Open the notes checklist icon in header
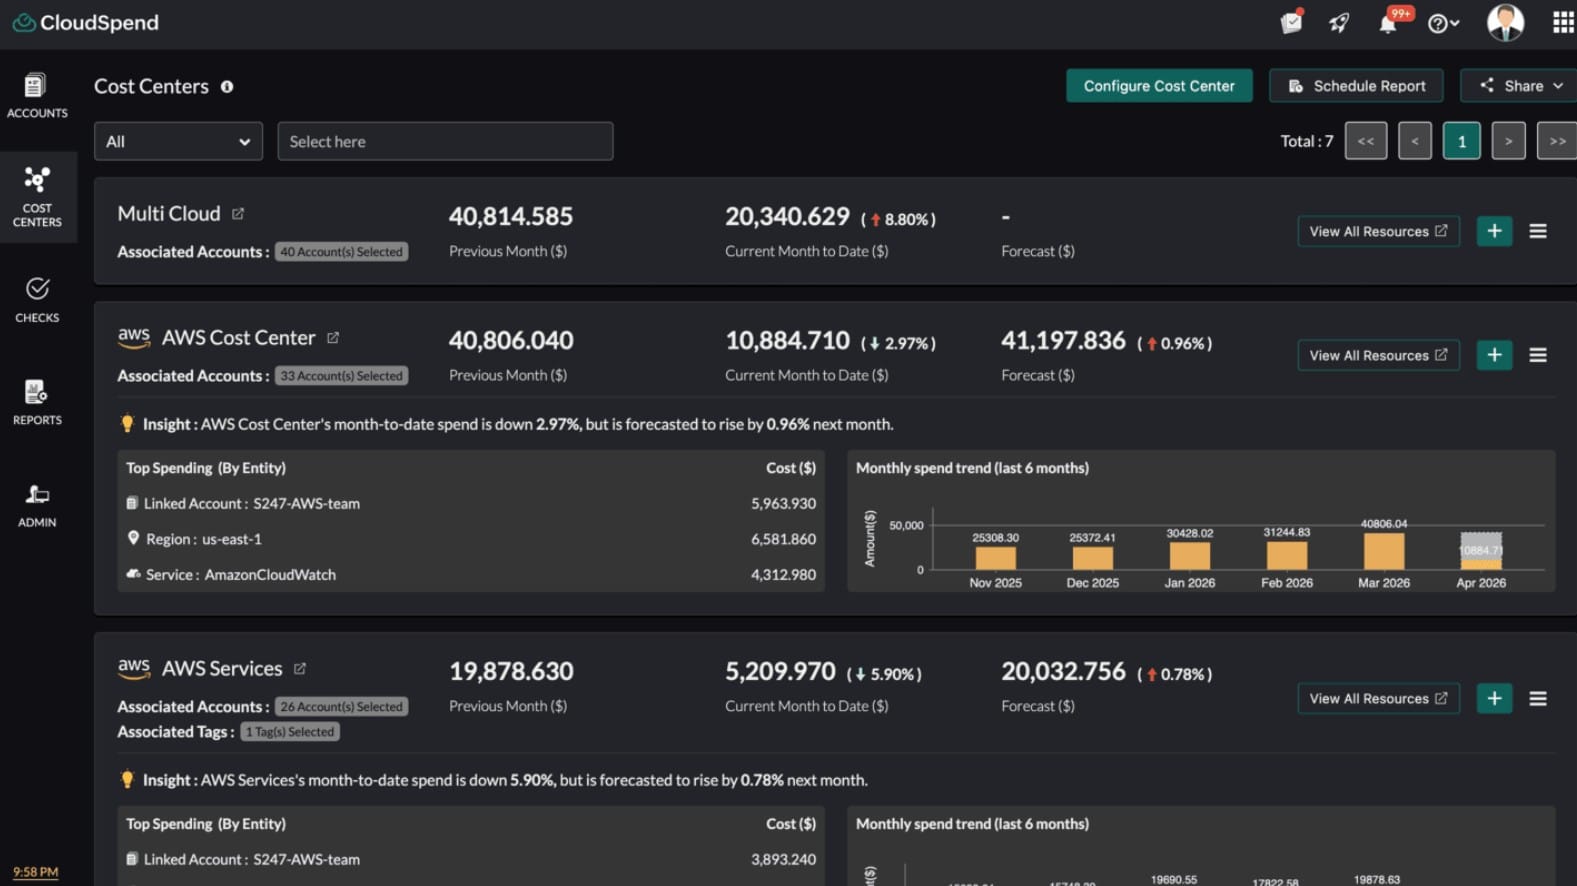Screen dimensions: 1577x886 (x=1291, y=22)
